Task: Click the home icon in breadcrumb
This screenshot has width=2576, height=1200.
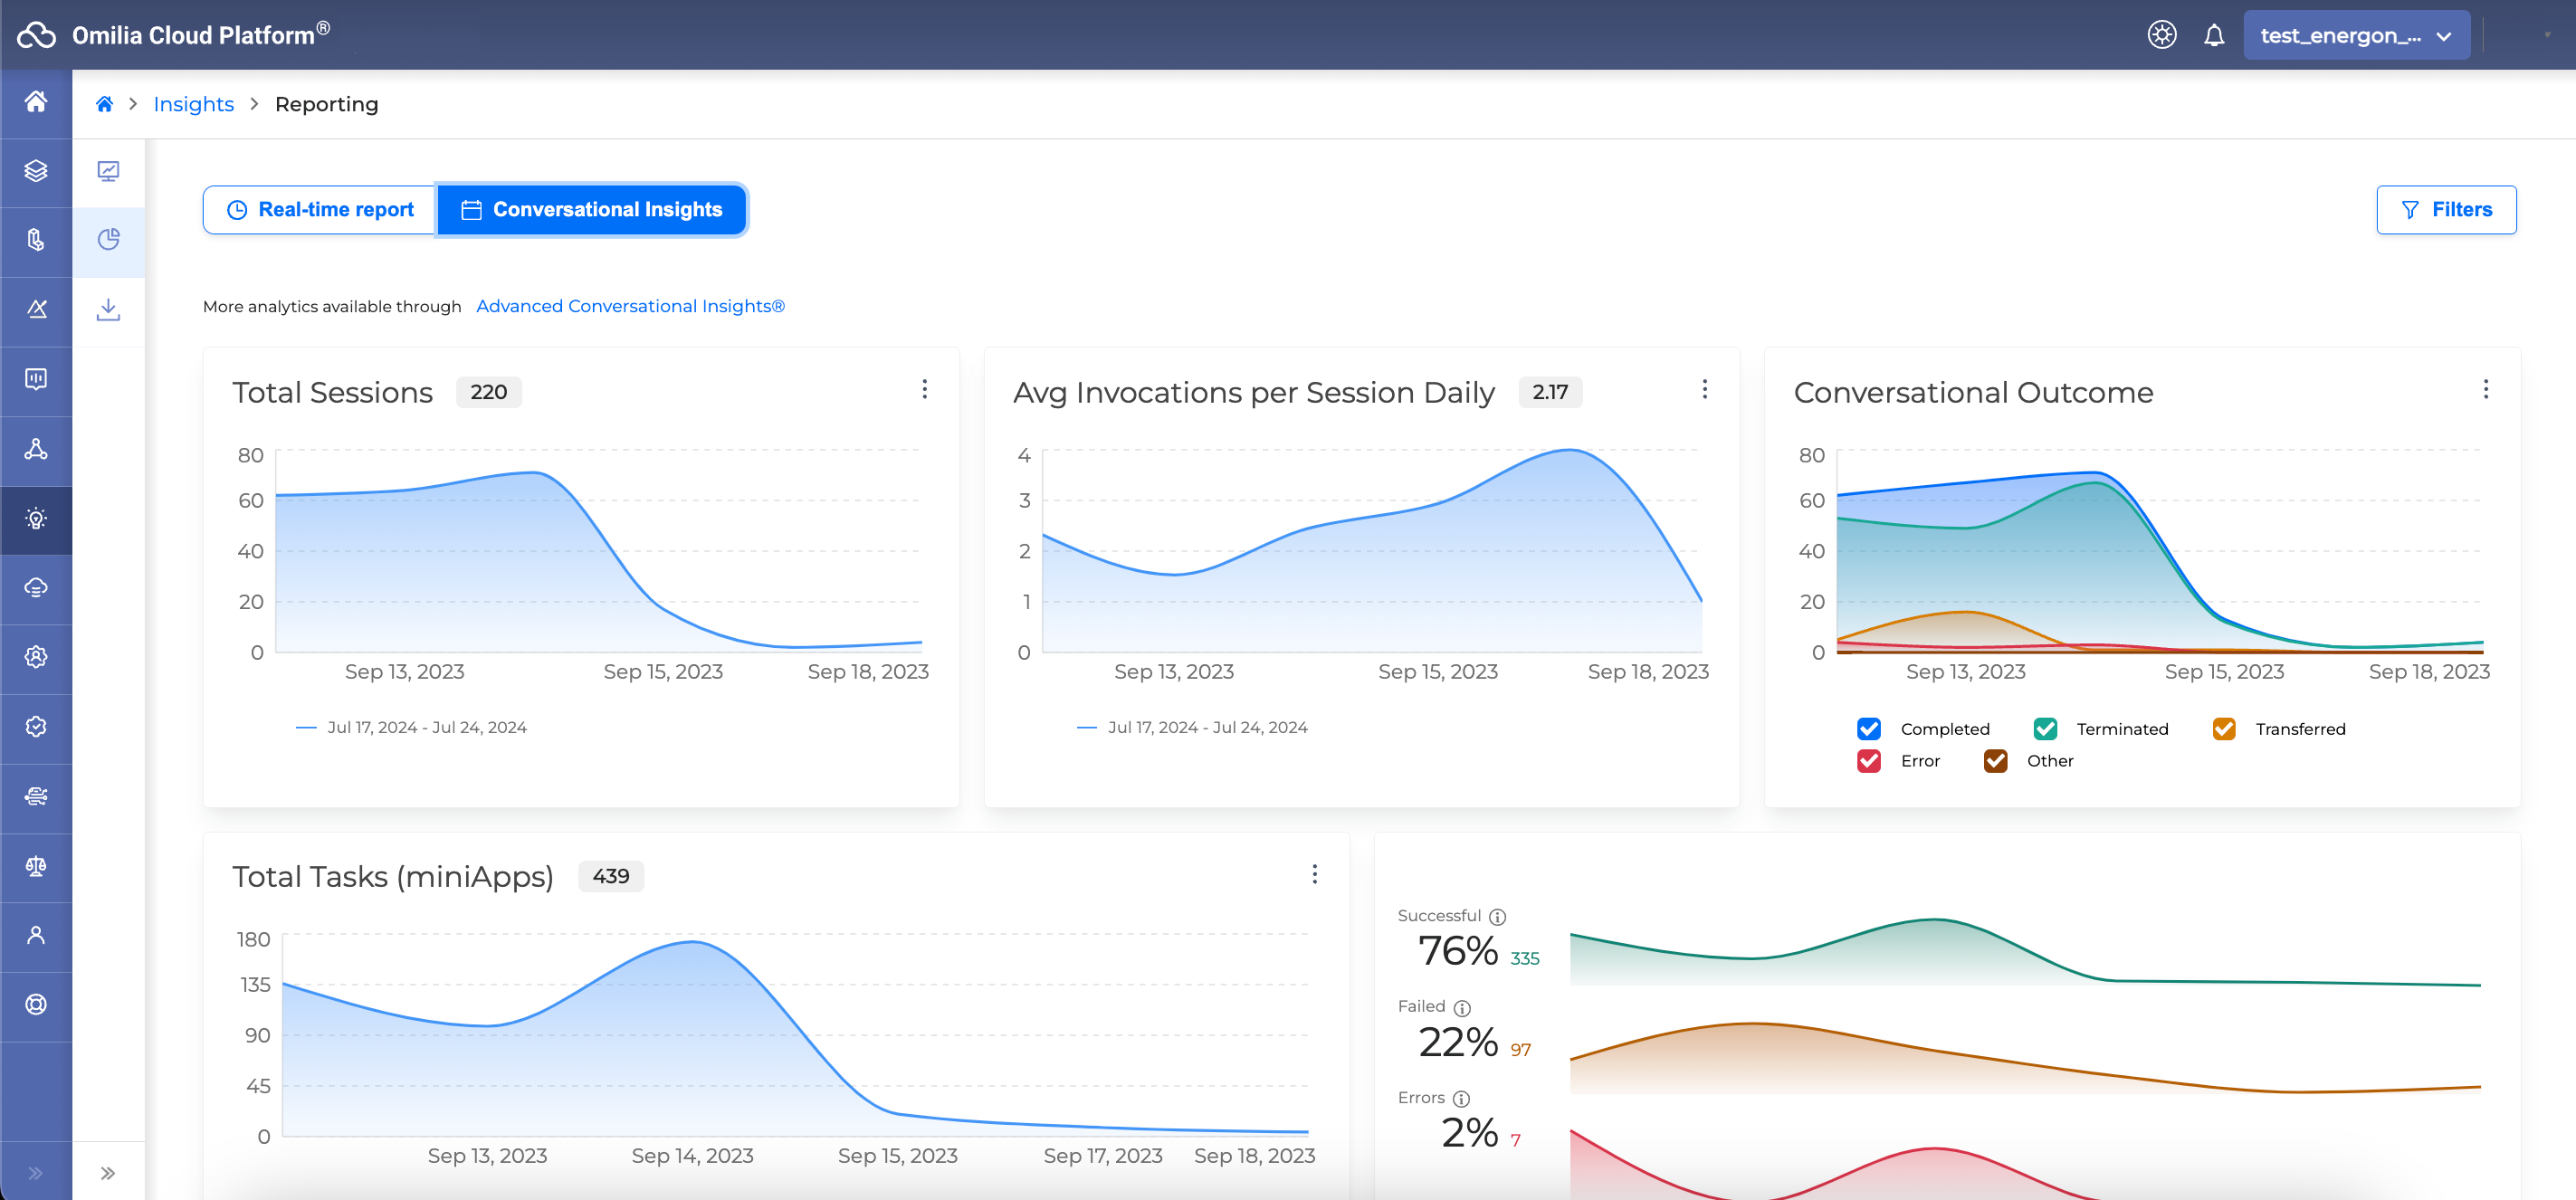Action: coord(104,104)
